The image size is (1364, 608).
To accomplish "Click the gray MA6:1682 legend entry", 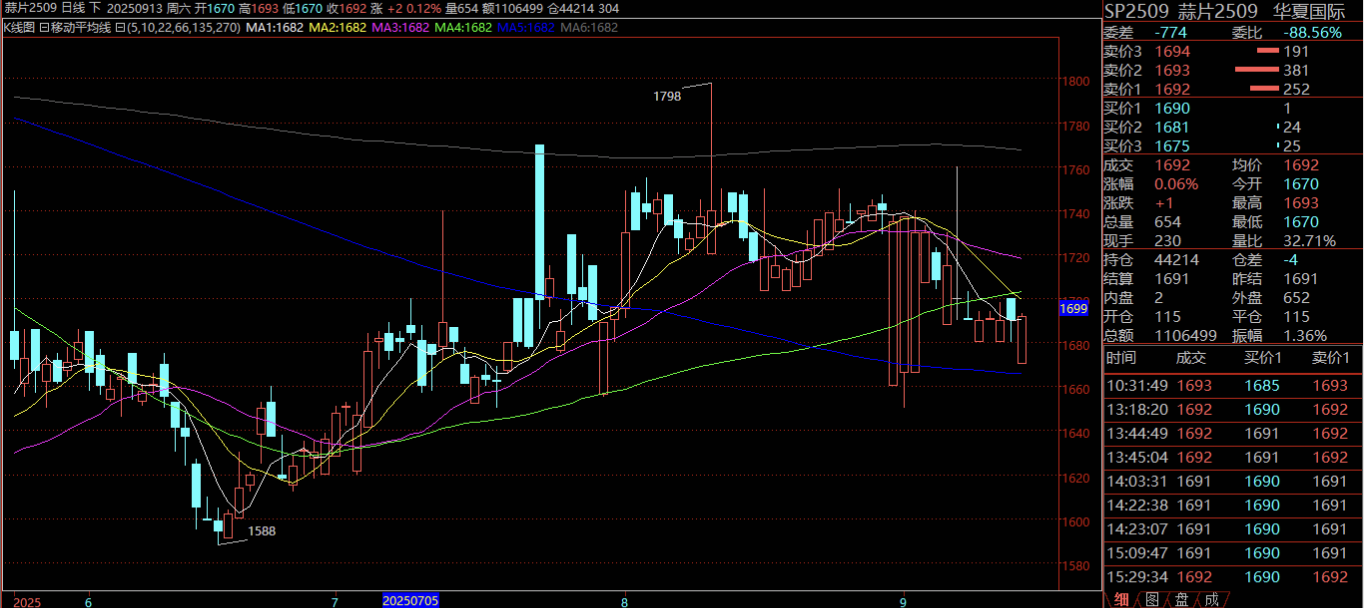I will (589, 27).
